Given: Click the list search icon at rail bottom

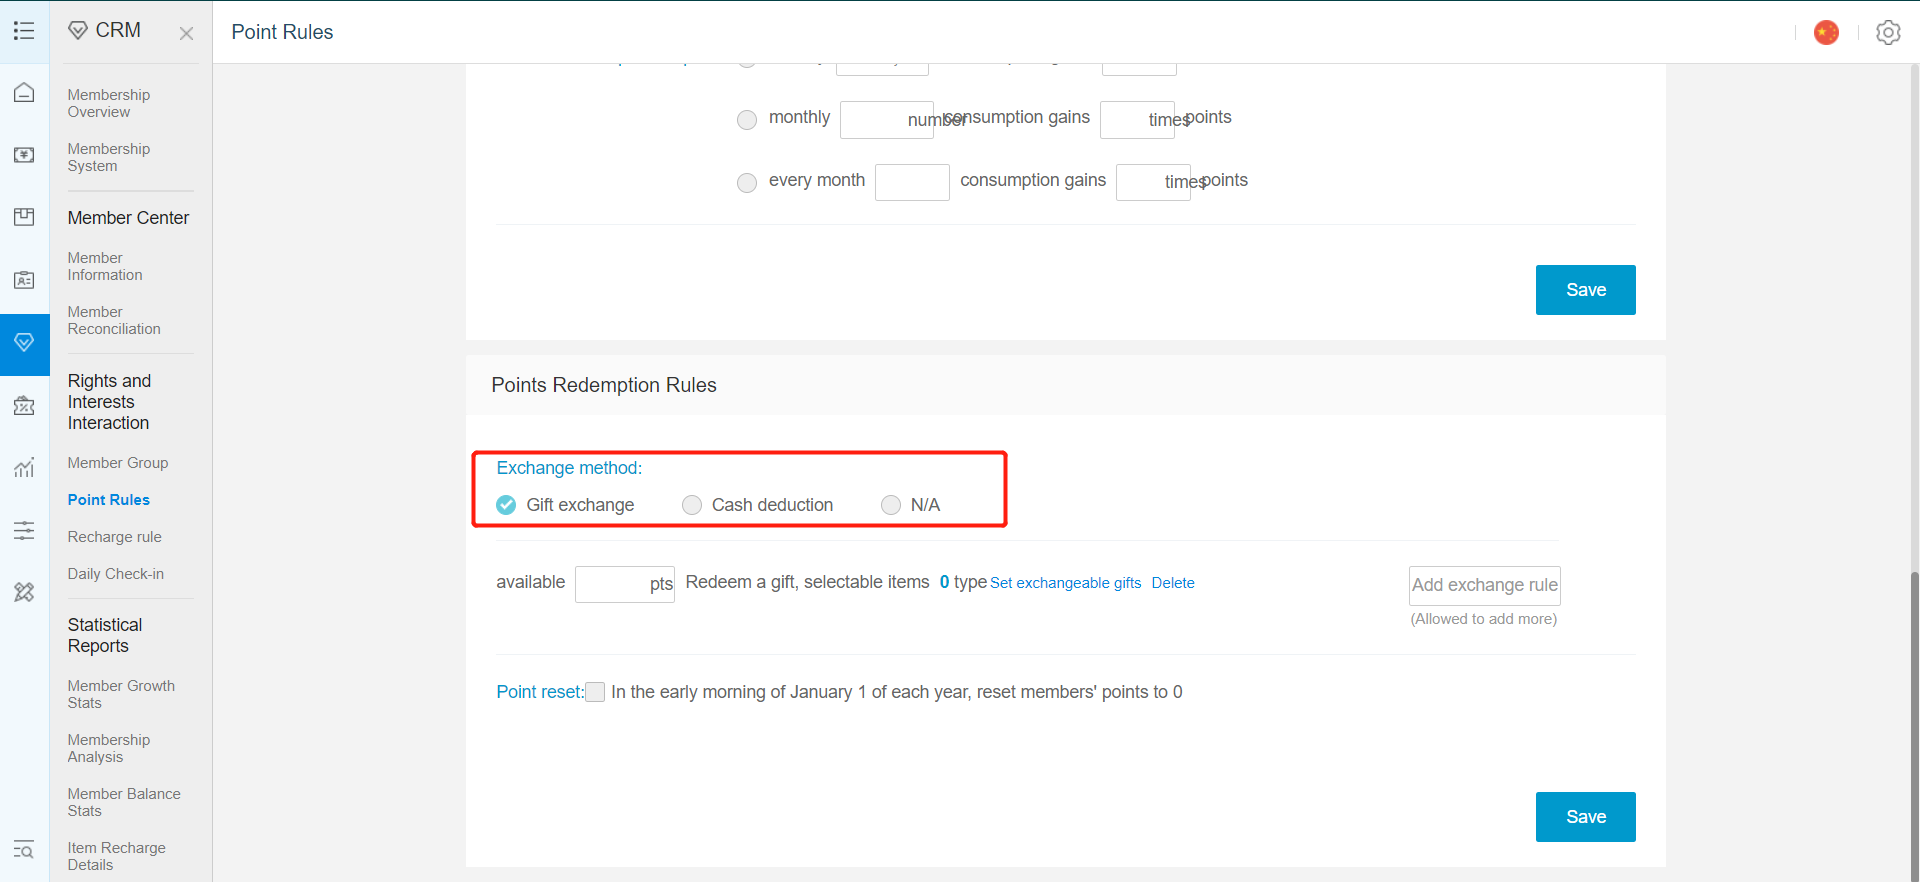Looking at the screenshot, I should (x=24, y=850).
